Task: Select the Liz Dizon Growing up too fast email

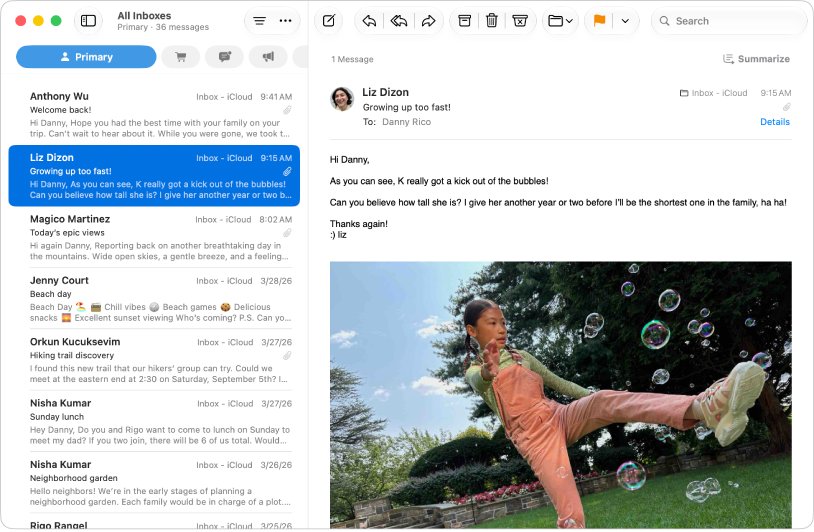Action: 154,175
